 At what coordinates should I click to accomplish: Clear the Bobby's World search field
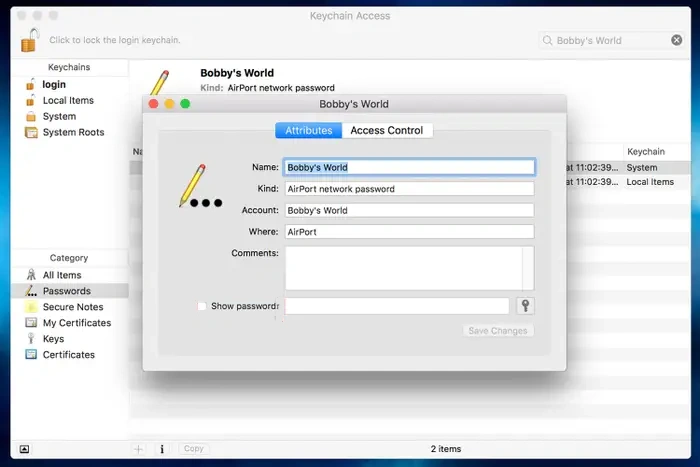coord(676,40)
